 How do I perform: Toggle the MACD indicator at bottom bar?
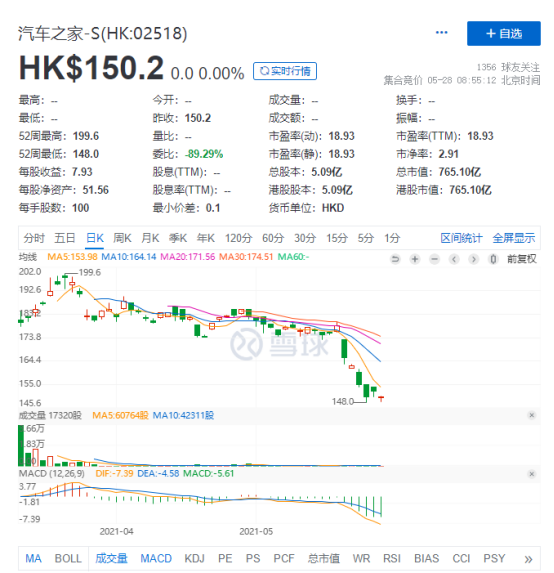[156, 558]
